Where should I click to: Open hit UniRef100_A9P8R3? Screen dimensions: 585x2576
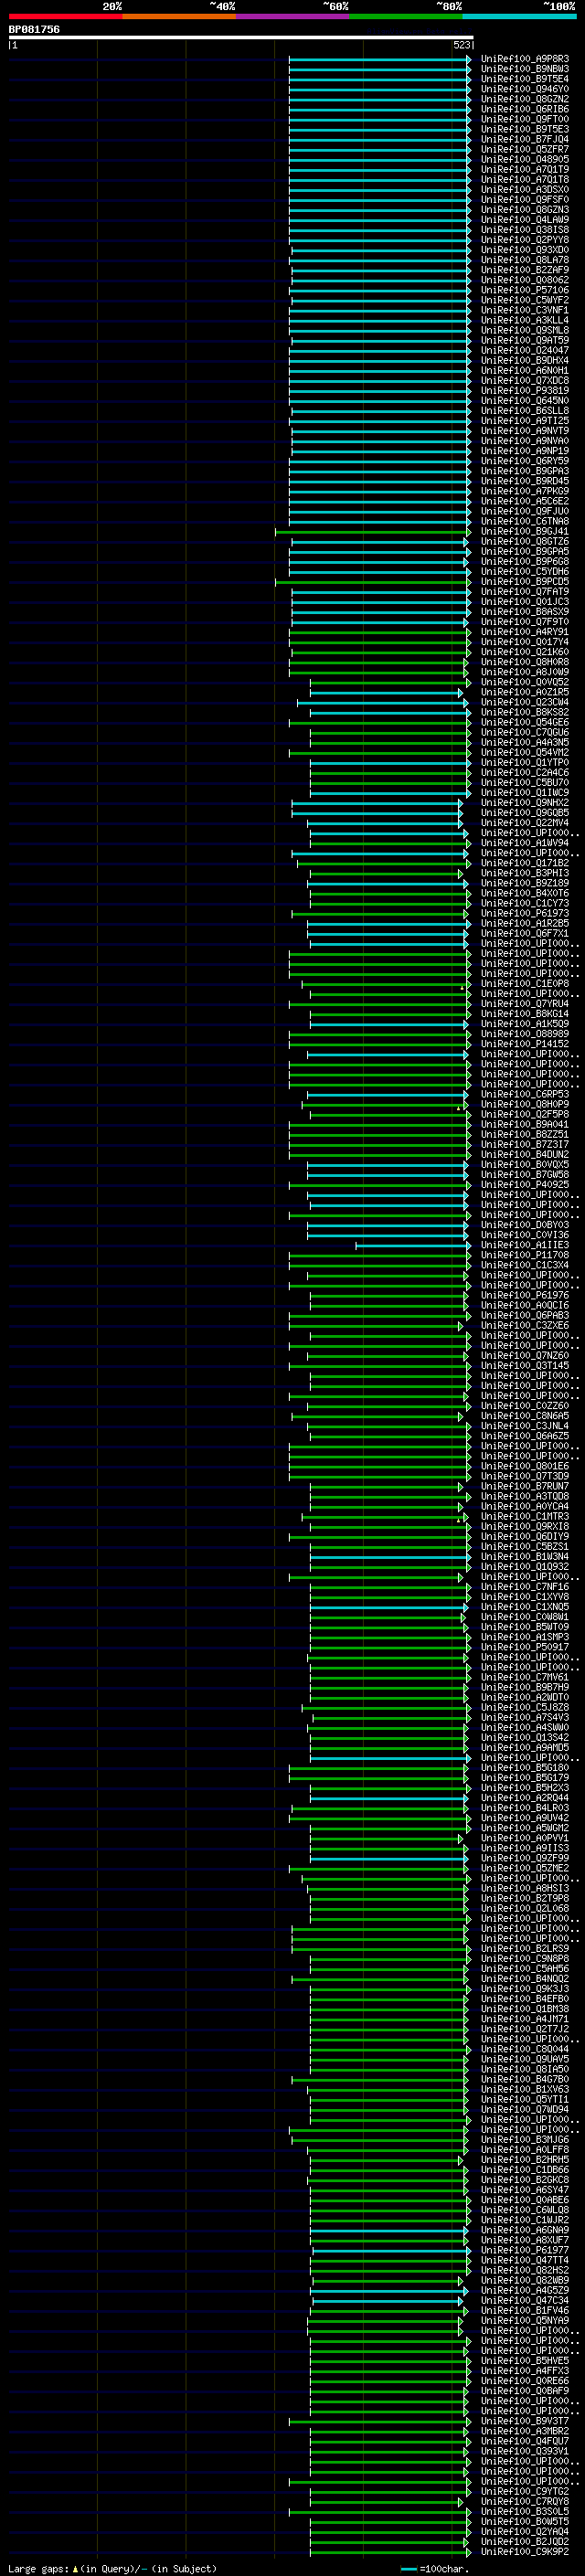(525, 59)
